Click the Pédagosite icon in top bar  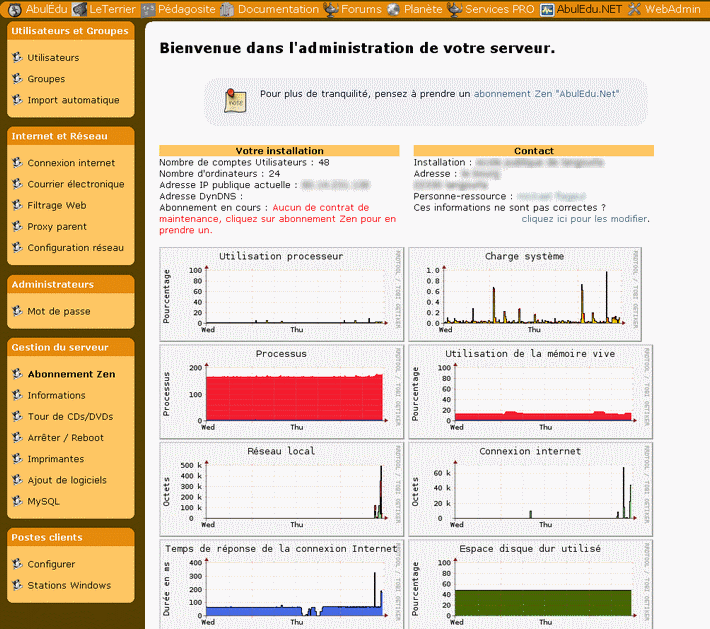pos(148,9)
